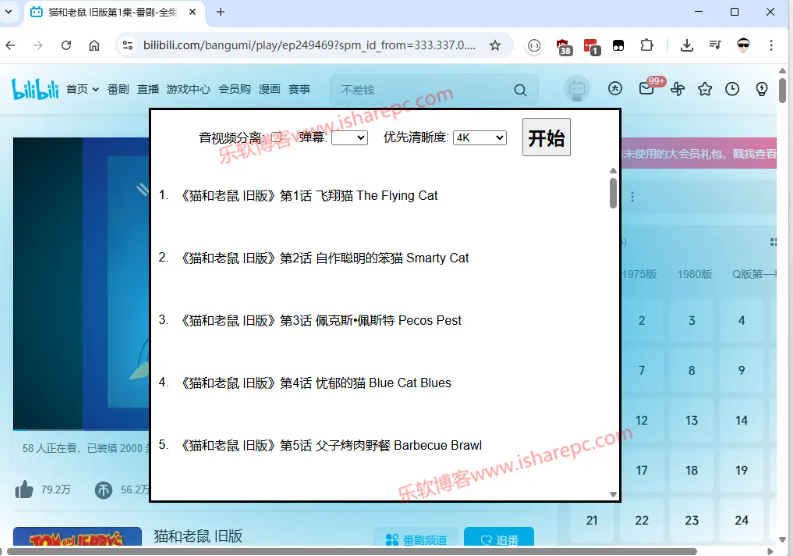Click the browser address bar URL

pyautogui.click(x=309, y=46)
